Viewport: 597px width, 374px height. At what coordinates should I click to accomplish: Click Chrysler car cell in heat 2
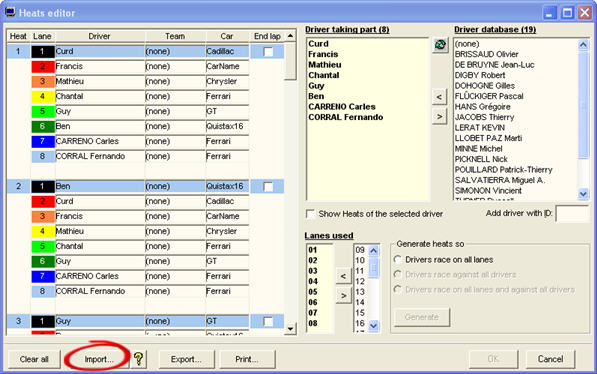[x=227, y=231]
